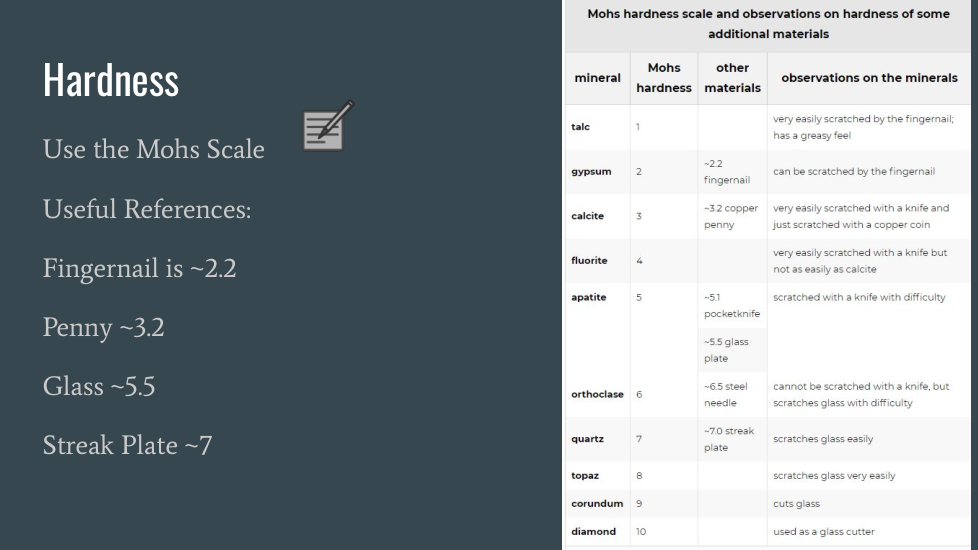This screenshot has height=550, width=978.
Task: Click the diamond row mineral name
Action: [593, 531]
